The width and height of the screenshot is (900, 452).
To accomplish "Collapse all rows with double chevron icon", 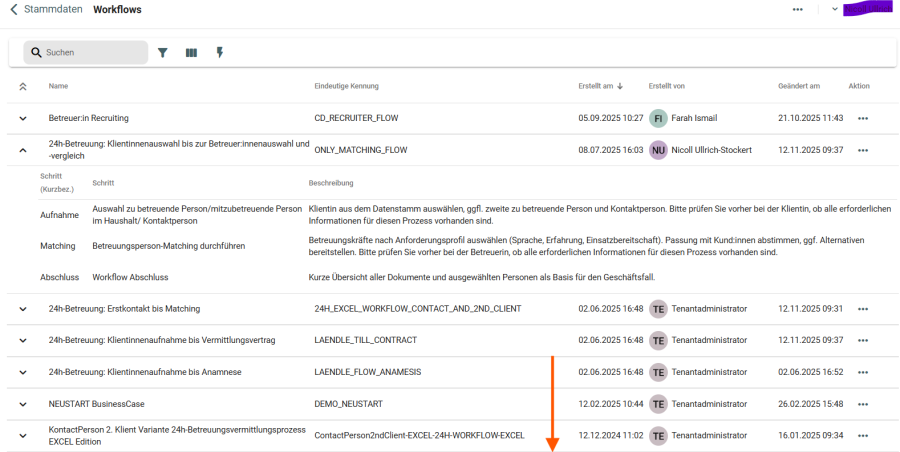I will (x=23, y=87).
